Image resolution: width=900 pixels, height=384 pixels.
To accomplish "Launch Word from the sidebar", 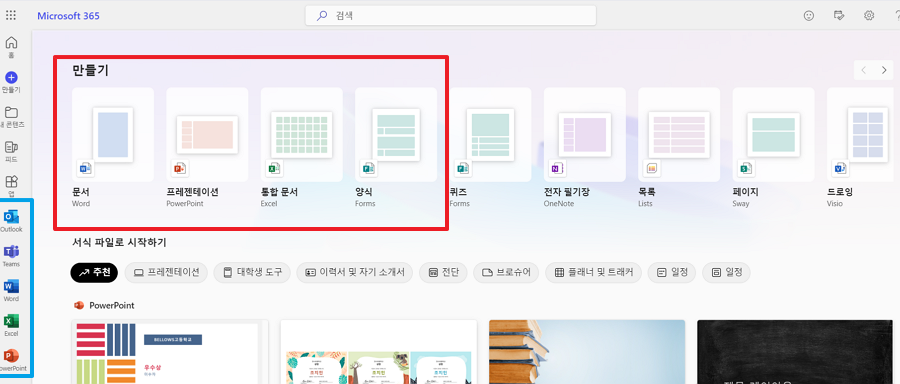I will tap(11, 290).
